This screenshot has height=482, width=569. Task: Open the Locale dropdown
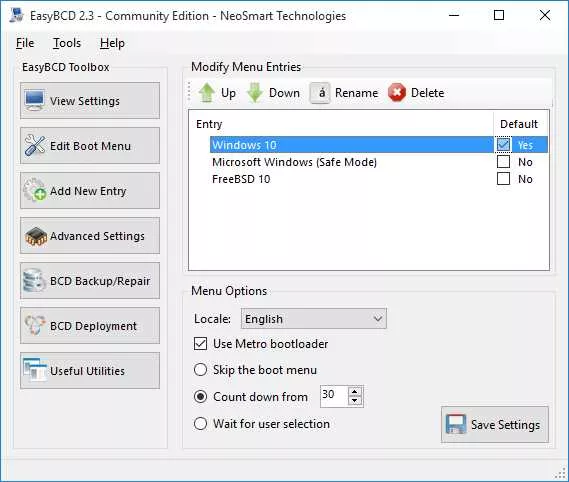pos(314,319)
